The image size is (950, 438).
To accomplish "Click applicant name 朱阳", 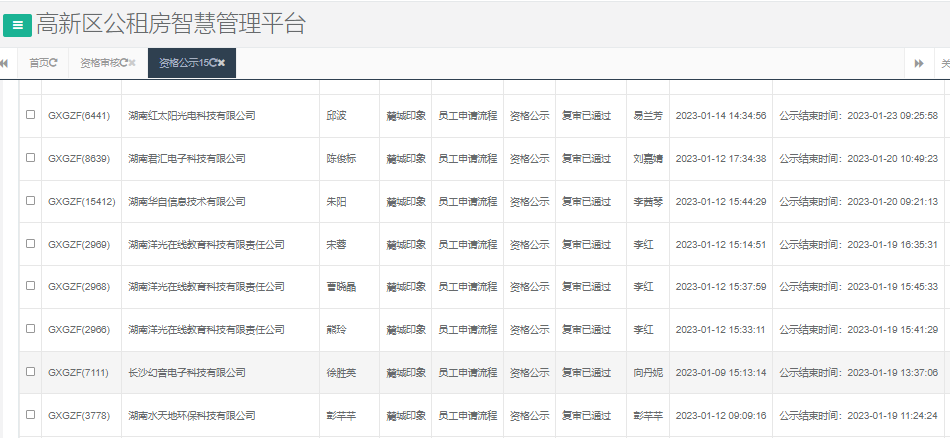I will (x=336, y=202).
